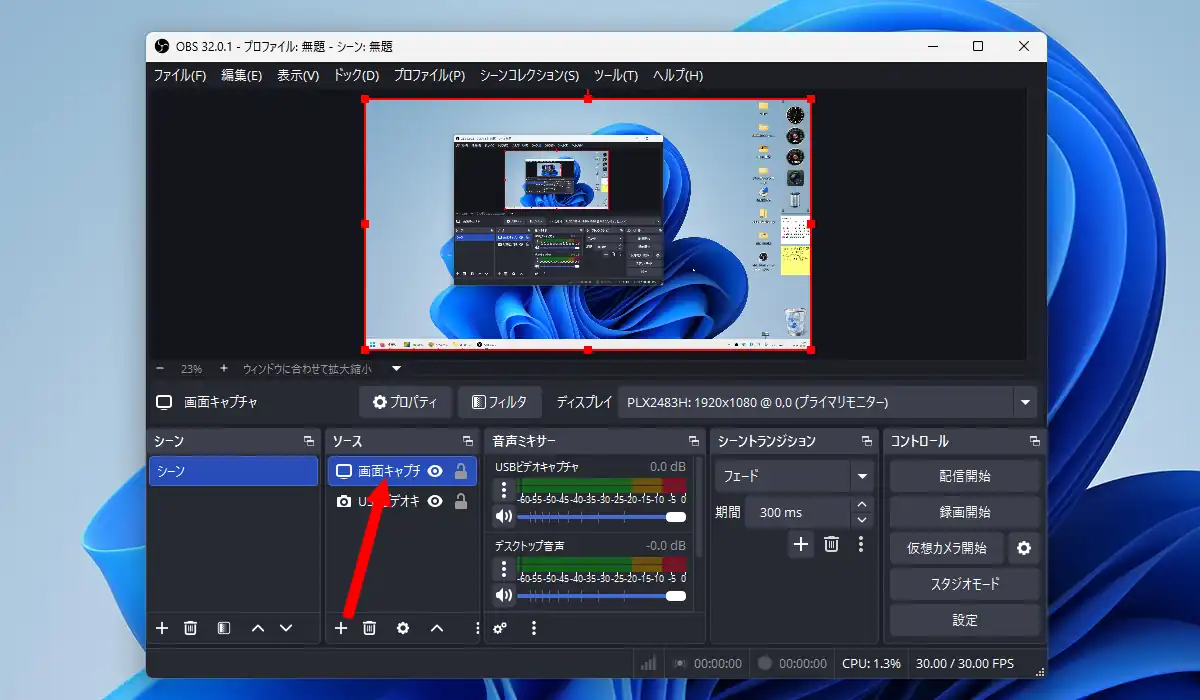Expand the ディスプレイ monitor dropdown

(x=1024, y=403)
